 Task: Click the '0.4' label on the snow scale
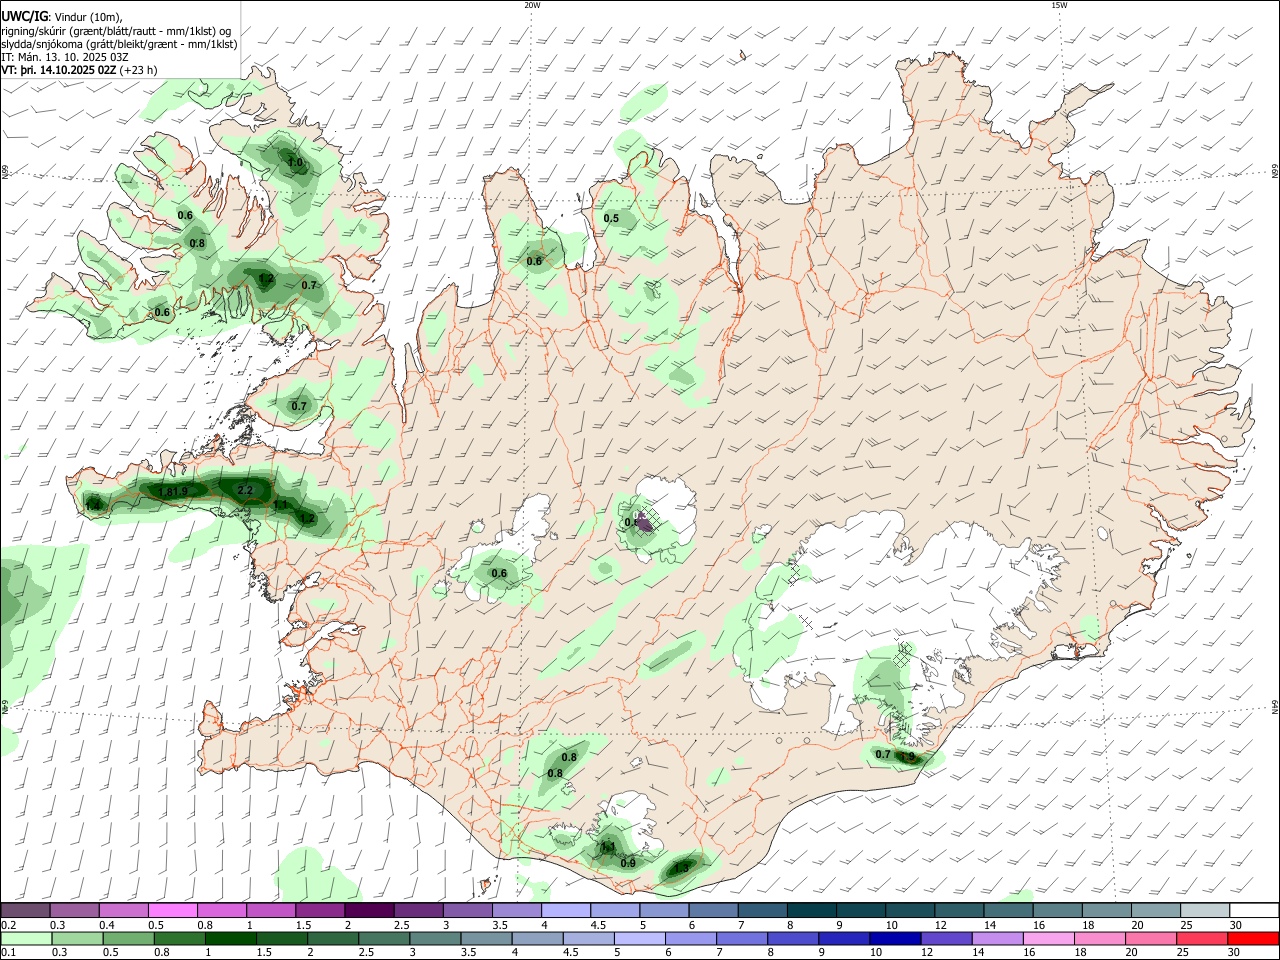(107, 925)
